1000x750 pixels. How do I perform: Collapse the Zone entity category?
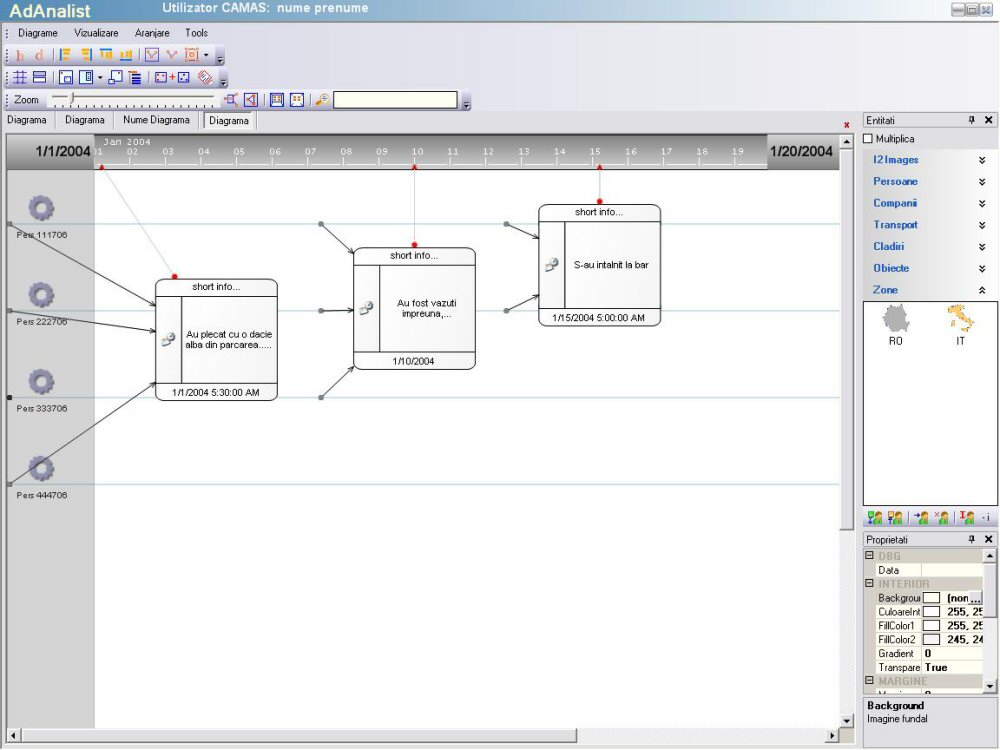[x=981, y=290]
